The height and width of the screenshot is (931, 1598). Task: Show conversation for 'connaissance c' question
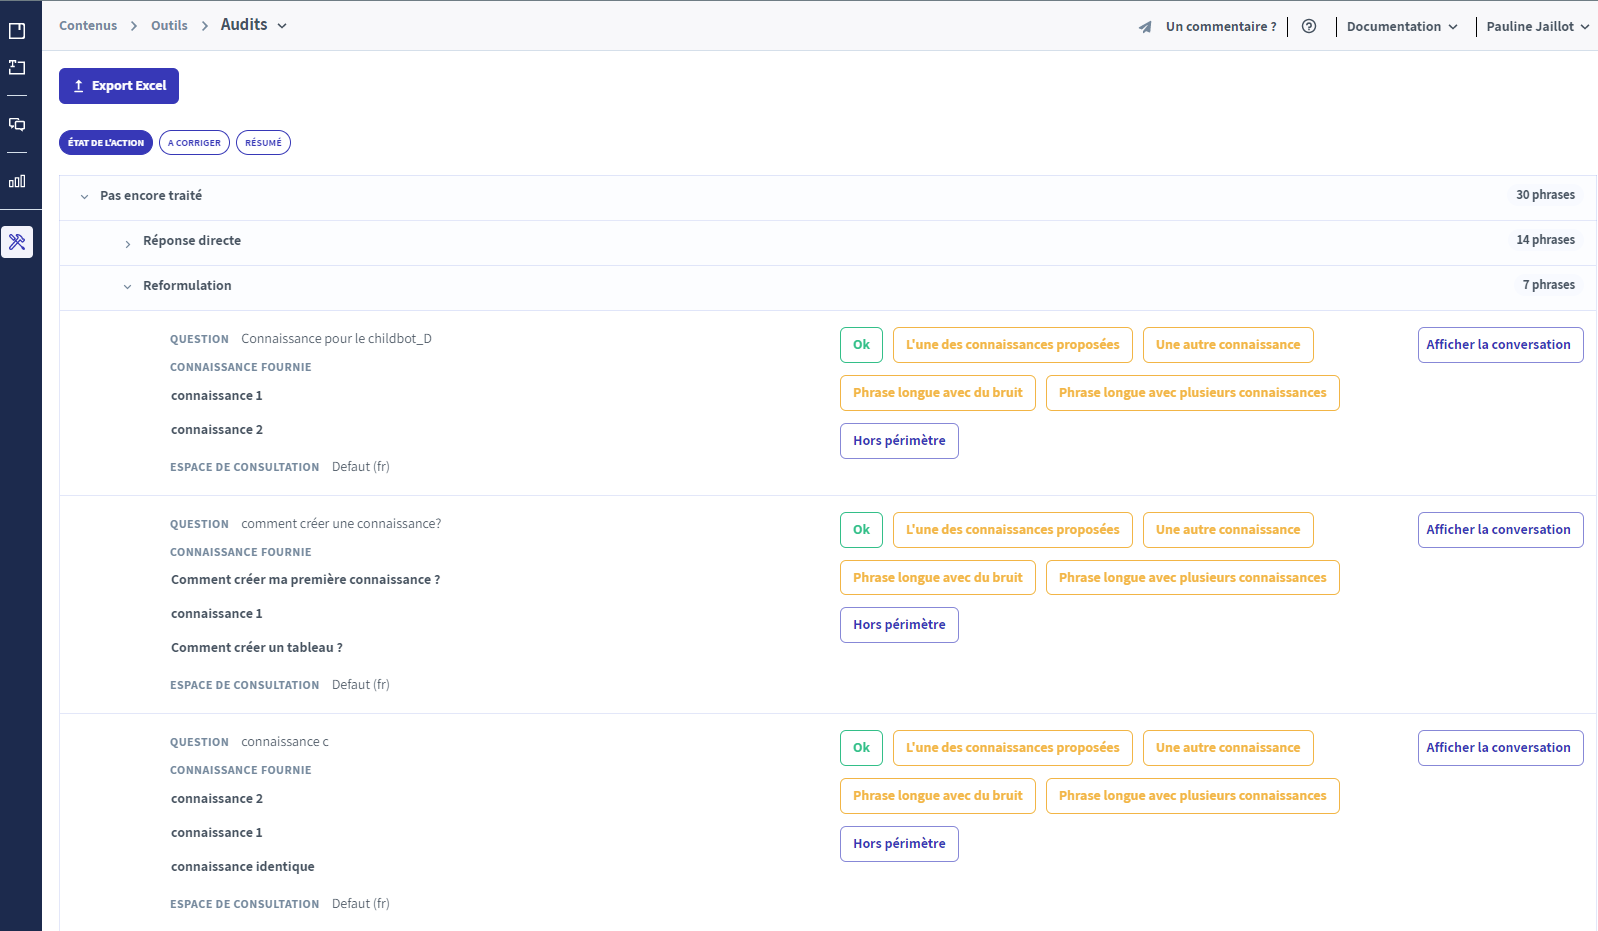tap(1499, 748)
